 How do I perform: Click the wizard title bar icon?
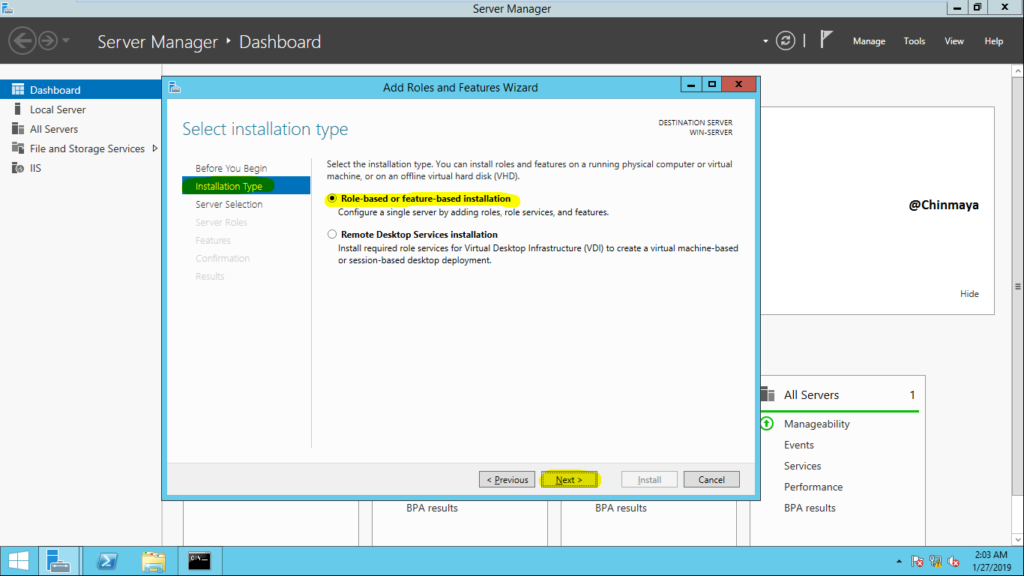(174, 87)
